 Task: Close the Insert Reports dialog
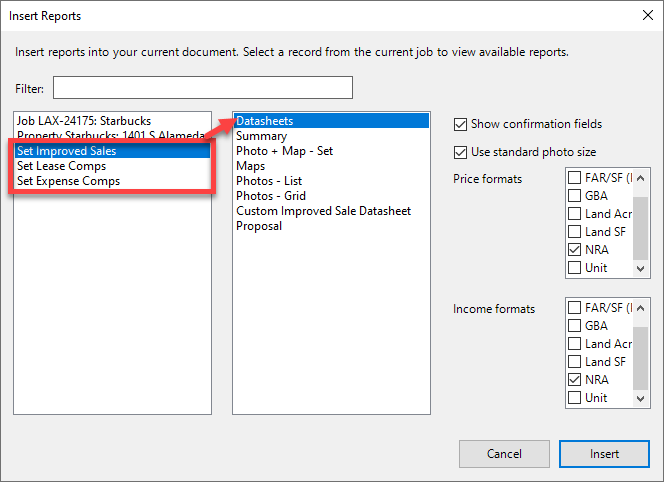point(647,16)
